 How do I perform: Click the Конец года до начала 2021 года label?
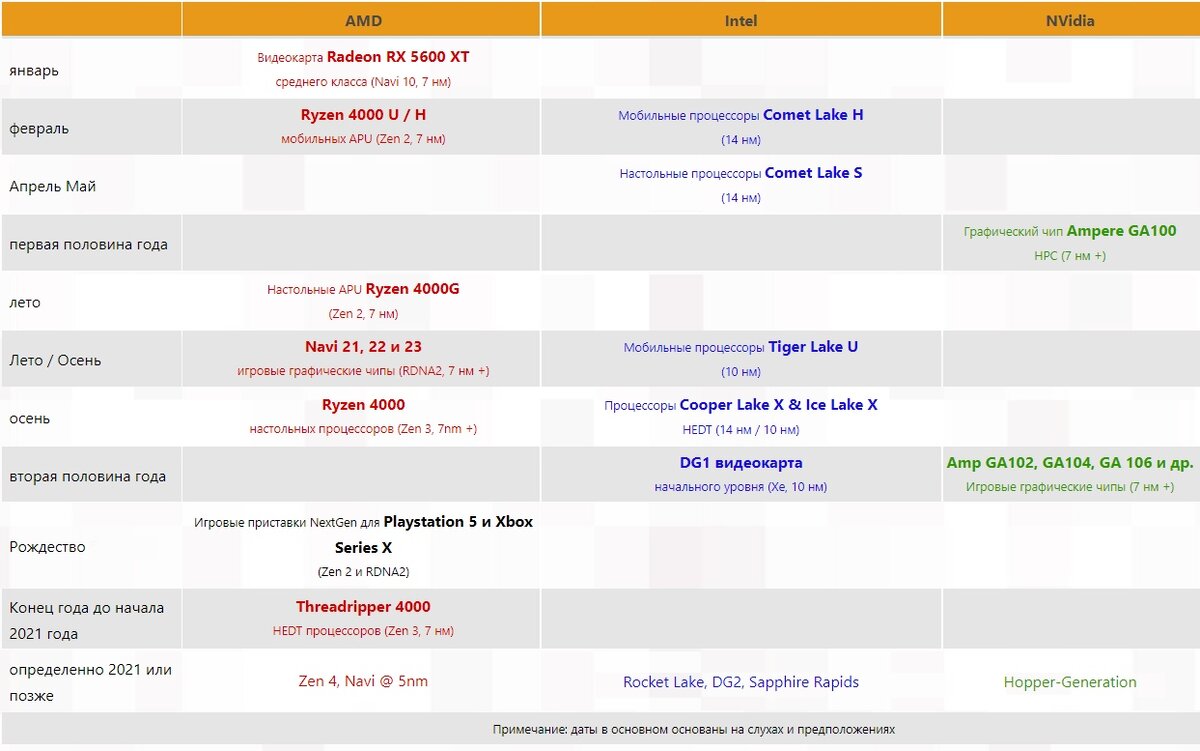[86, 620]
